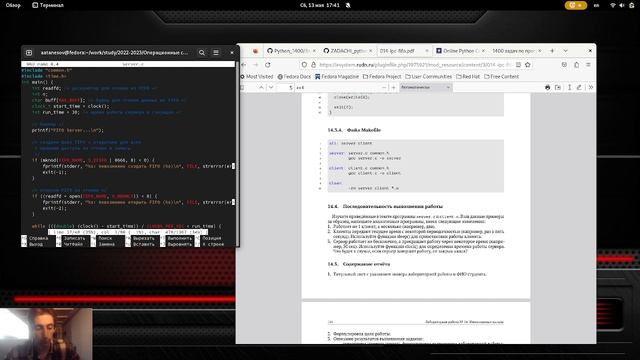Switch to the 1400 задач tab
640x360 pixels.
(x=513, y=51)
